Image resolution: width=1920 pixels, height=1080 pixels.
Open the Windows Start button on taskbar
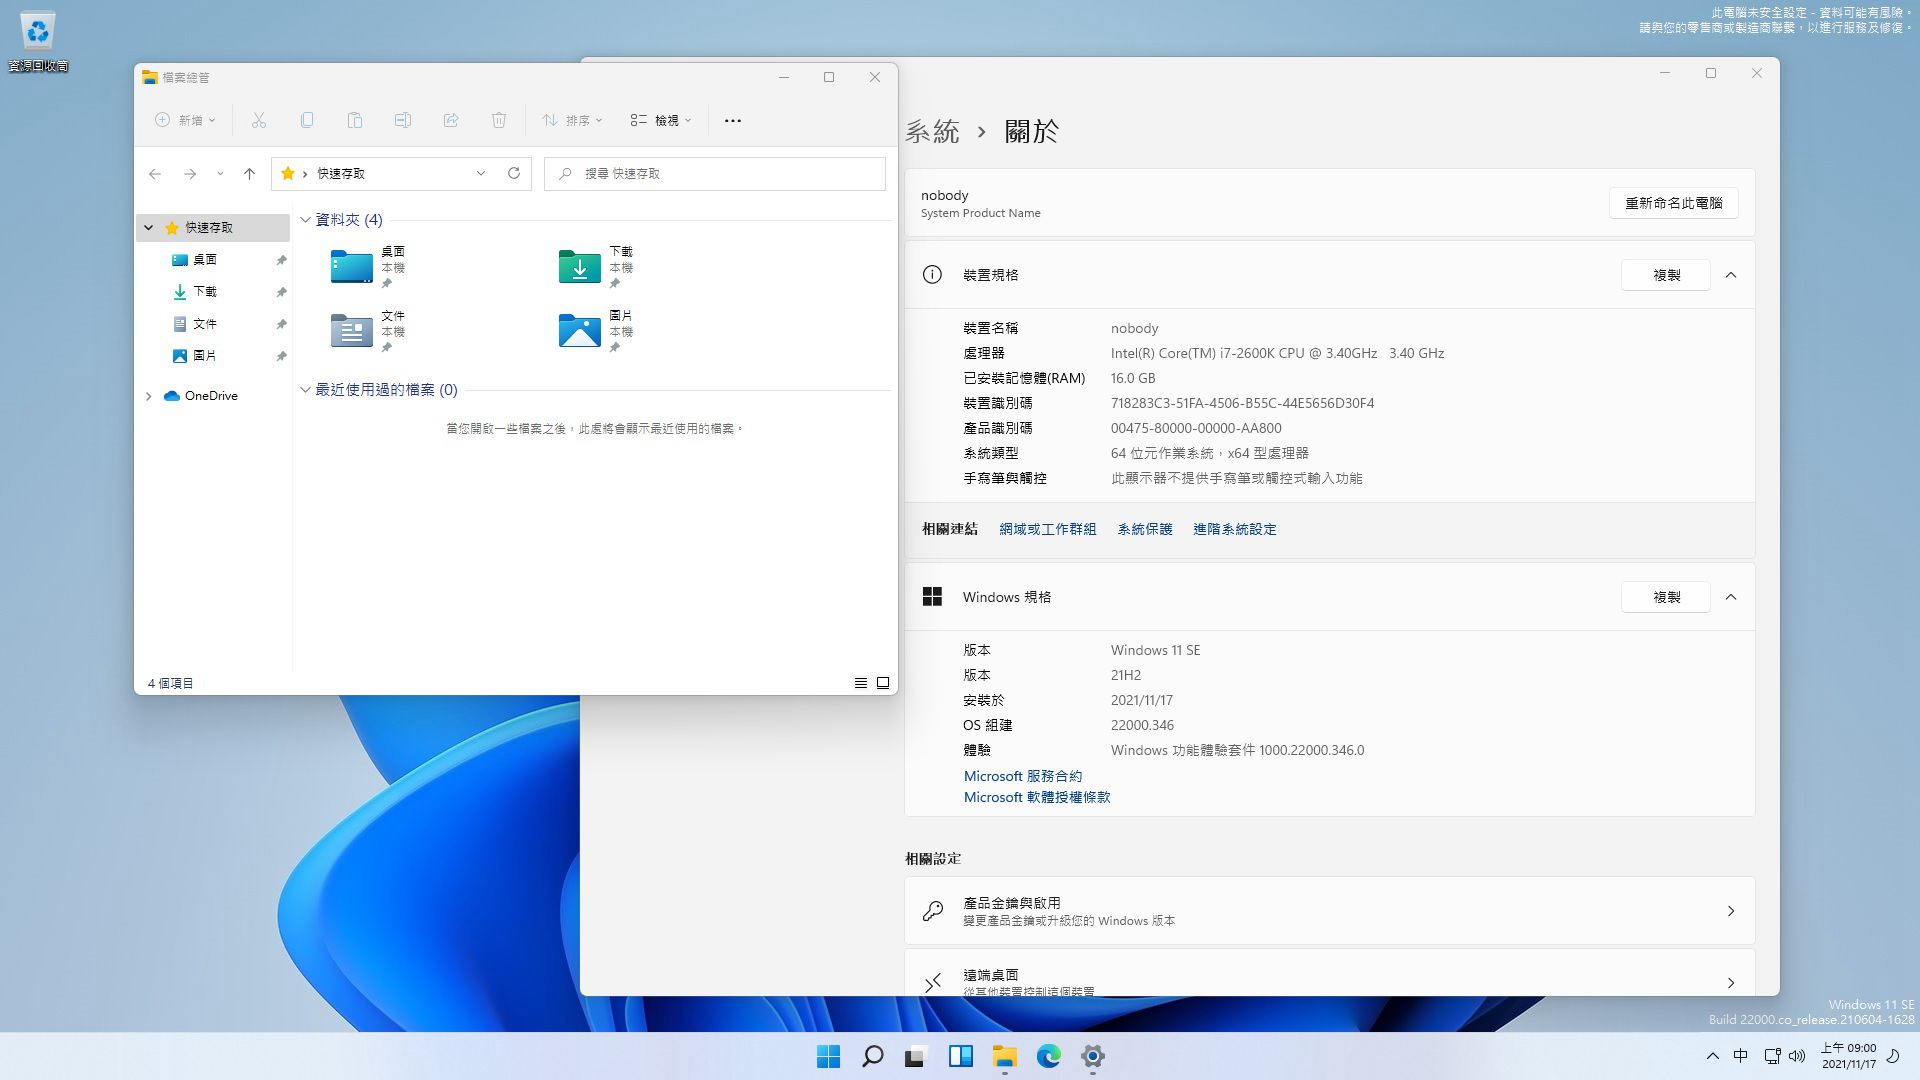pyautogui.click(x=829, y=1056)
